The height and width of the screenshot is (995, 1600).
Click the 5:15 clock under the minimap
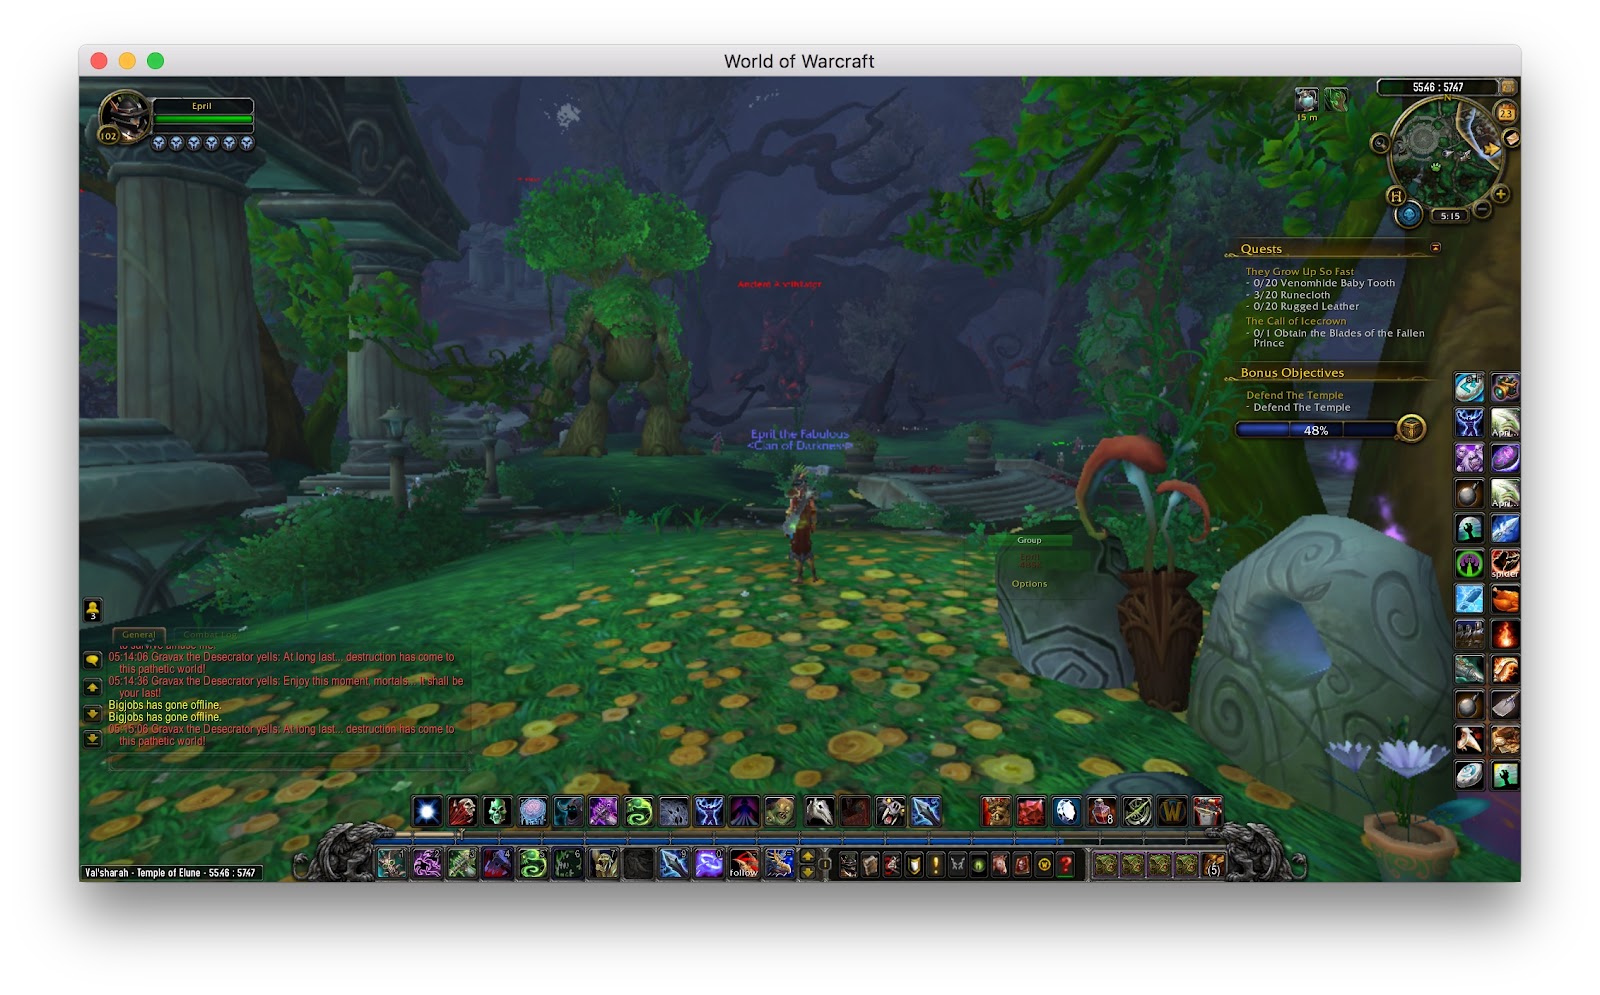click(1450, 216)
